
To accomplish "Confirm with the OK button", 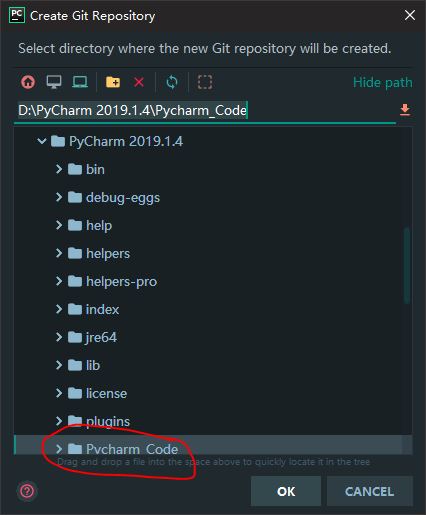I will click(x=286, y=491).
